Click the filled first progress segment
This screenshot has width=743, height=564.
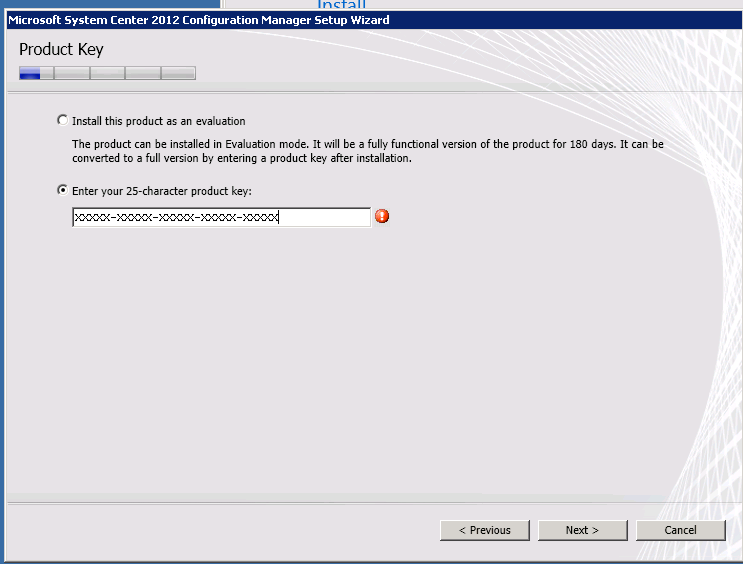tap(36, 73)
